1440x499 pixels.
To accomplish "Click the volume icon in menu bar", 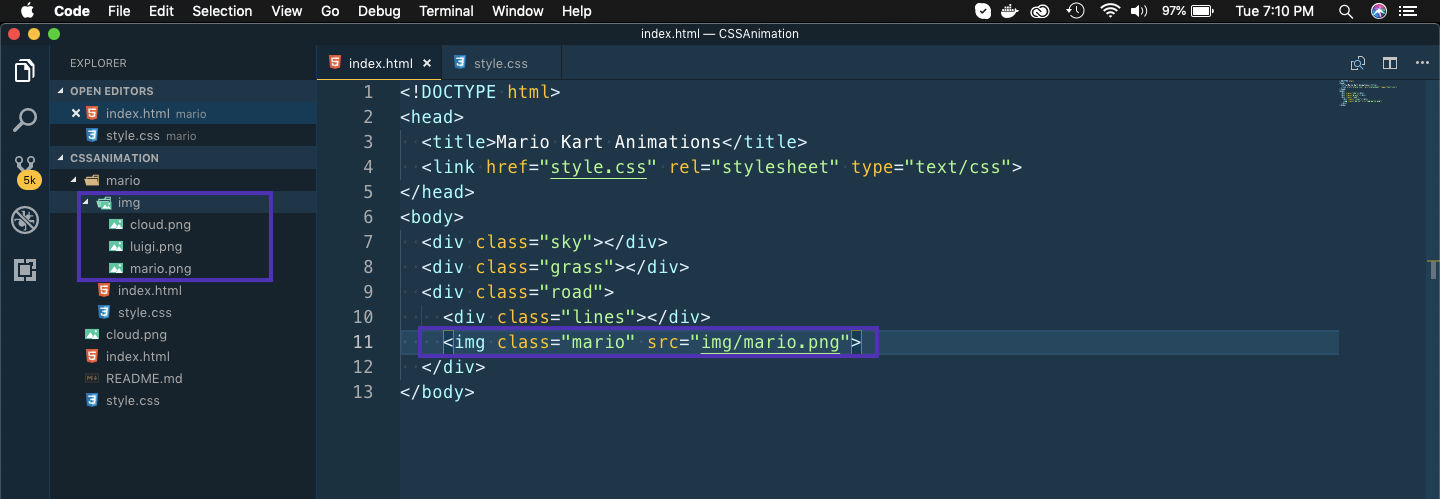I will pyautogui.click(x=1139, y=11).
